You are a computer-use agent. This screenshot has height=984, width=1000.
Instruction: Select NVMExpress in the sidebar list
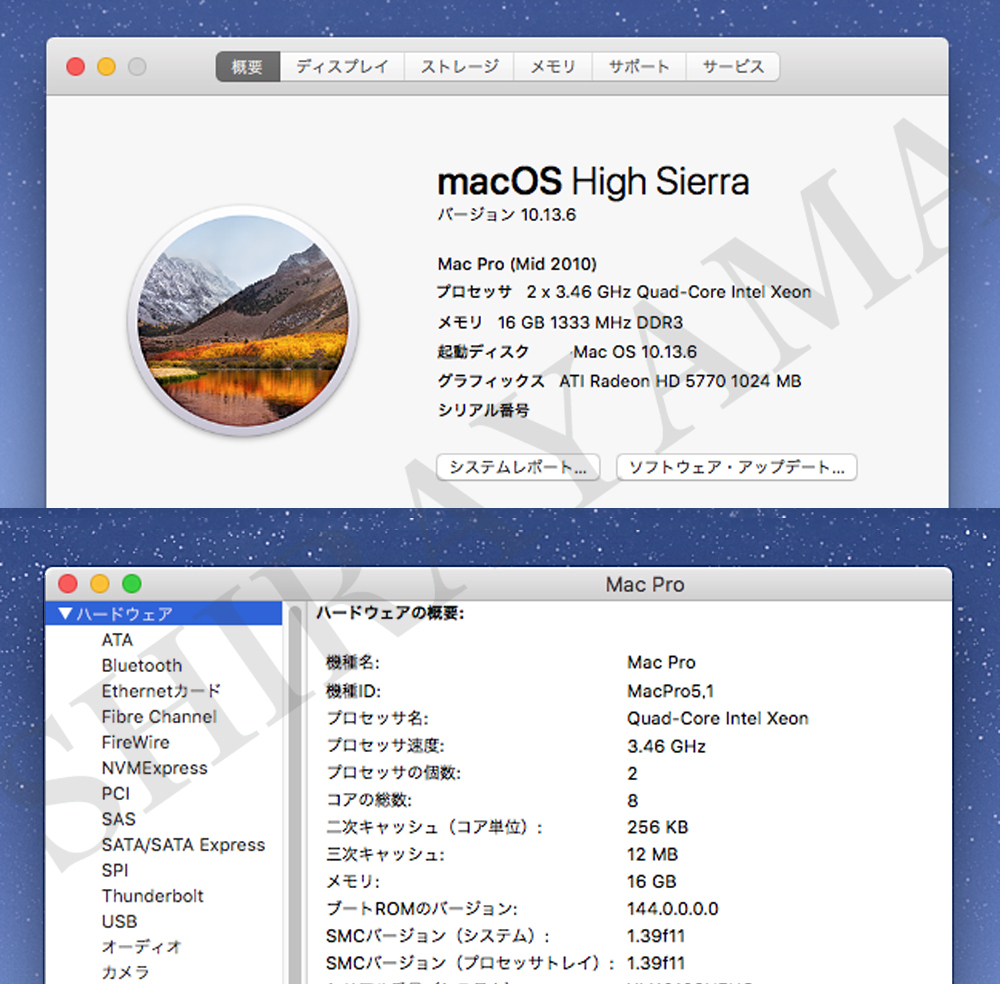pyautogui.click(x=154, y=768)
